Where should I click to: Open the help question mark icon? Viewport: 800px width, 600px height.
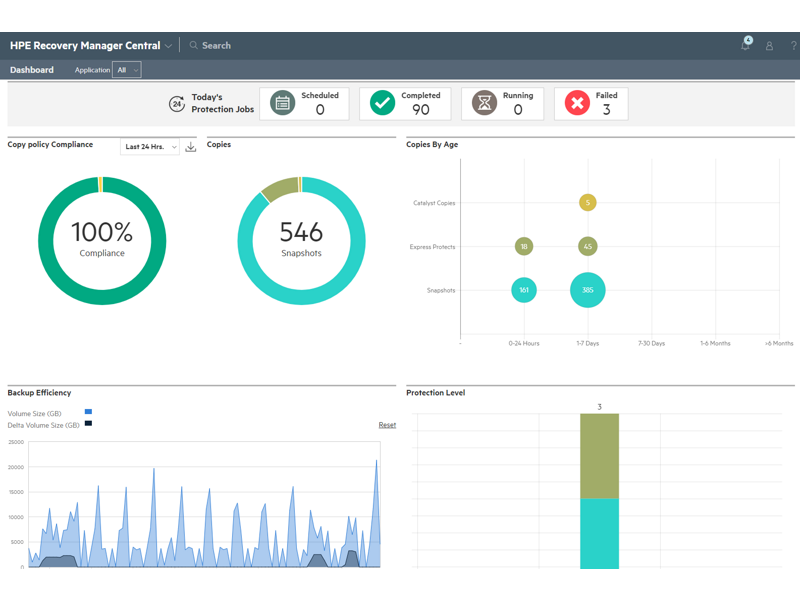794,46
